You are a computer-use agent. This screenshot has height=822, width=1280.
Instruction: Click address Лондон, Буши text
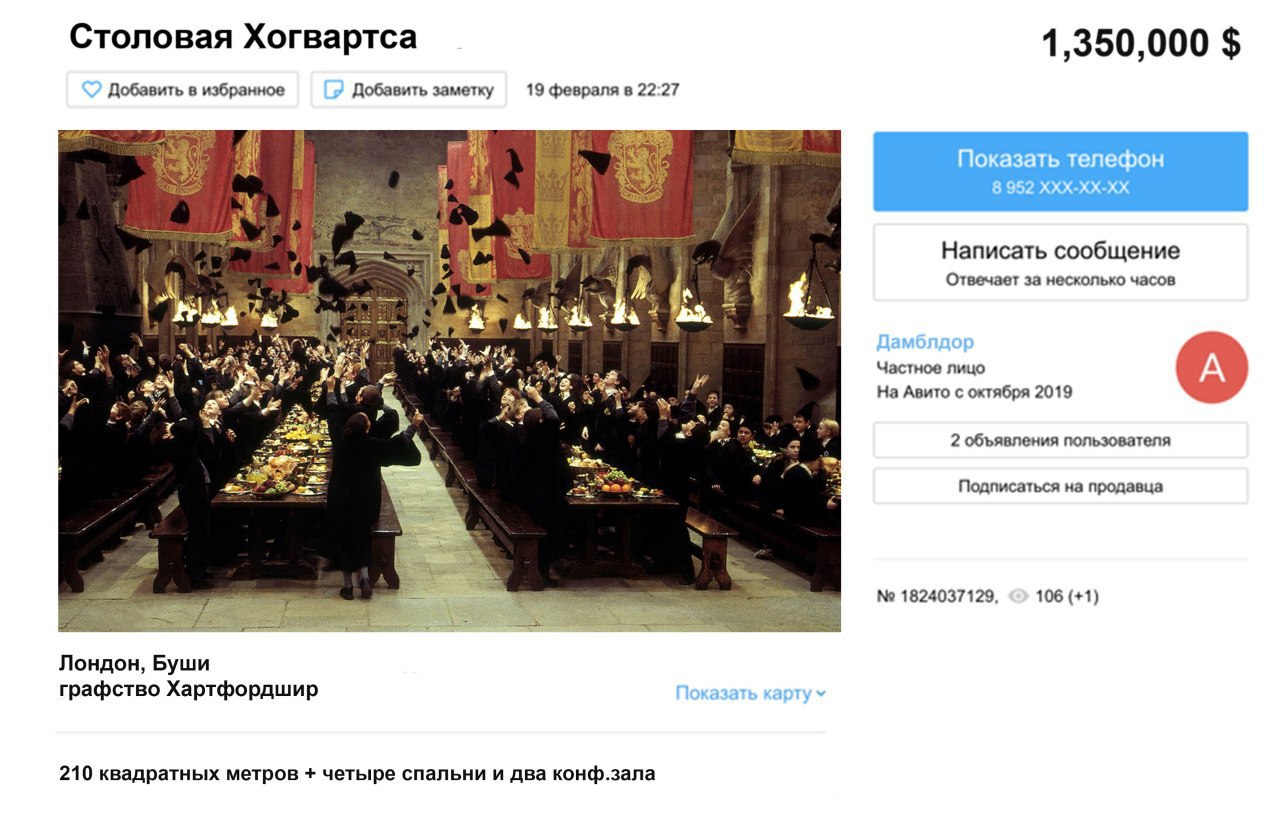[x=134, y=663]
